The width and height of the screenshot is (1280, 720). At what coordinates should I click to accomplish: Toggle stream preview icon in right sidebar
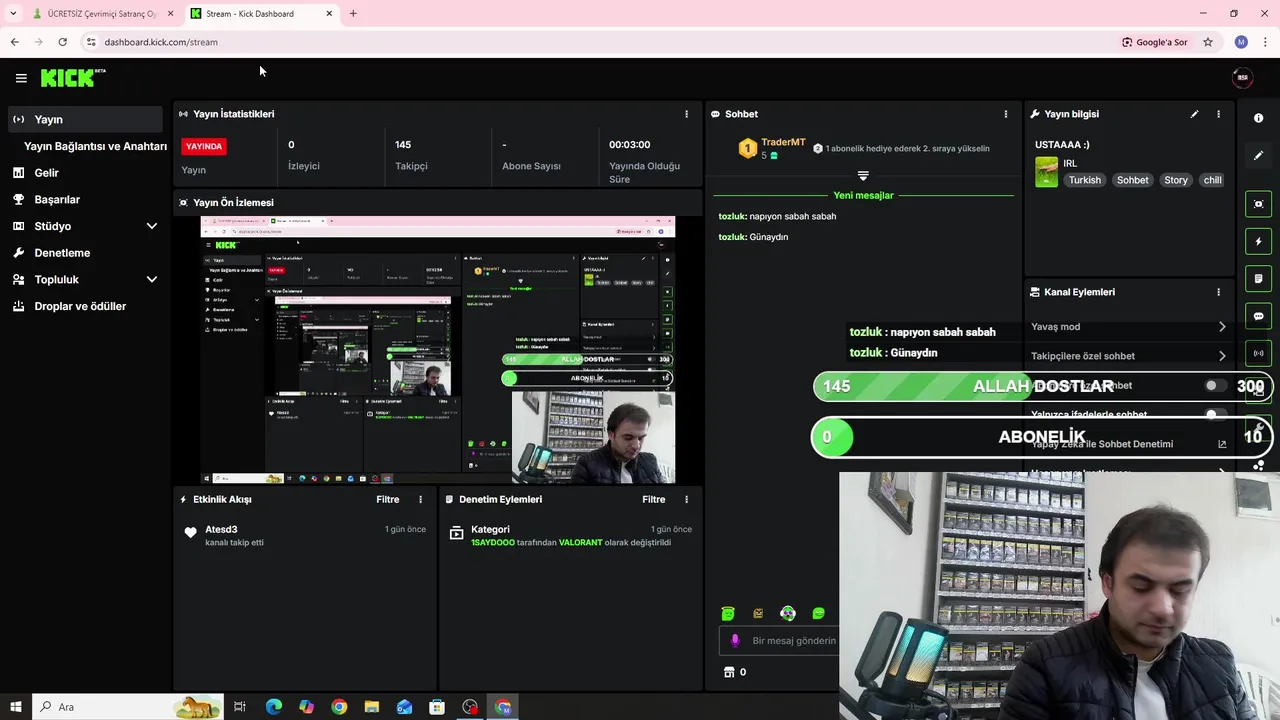(1258, 204)
